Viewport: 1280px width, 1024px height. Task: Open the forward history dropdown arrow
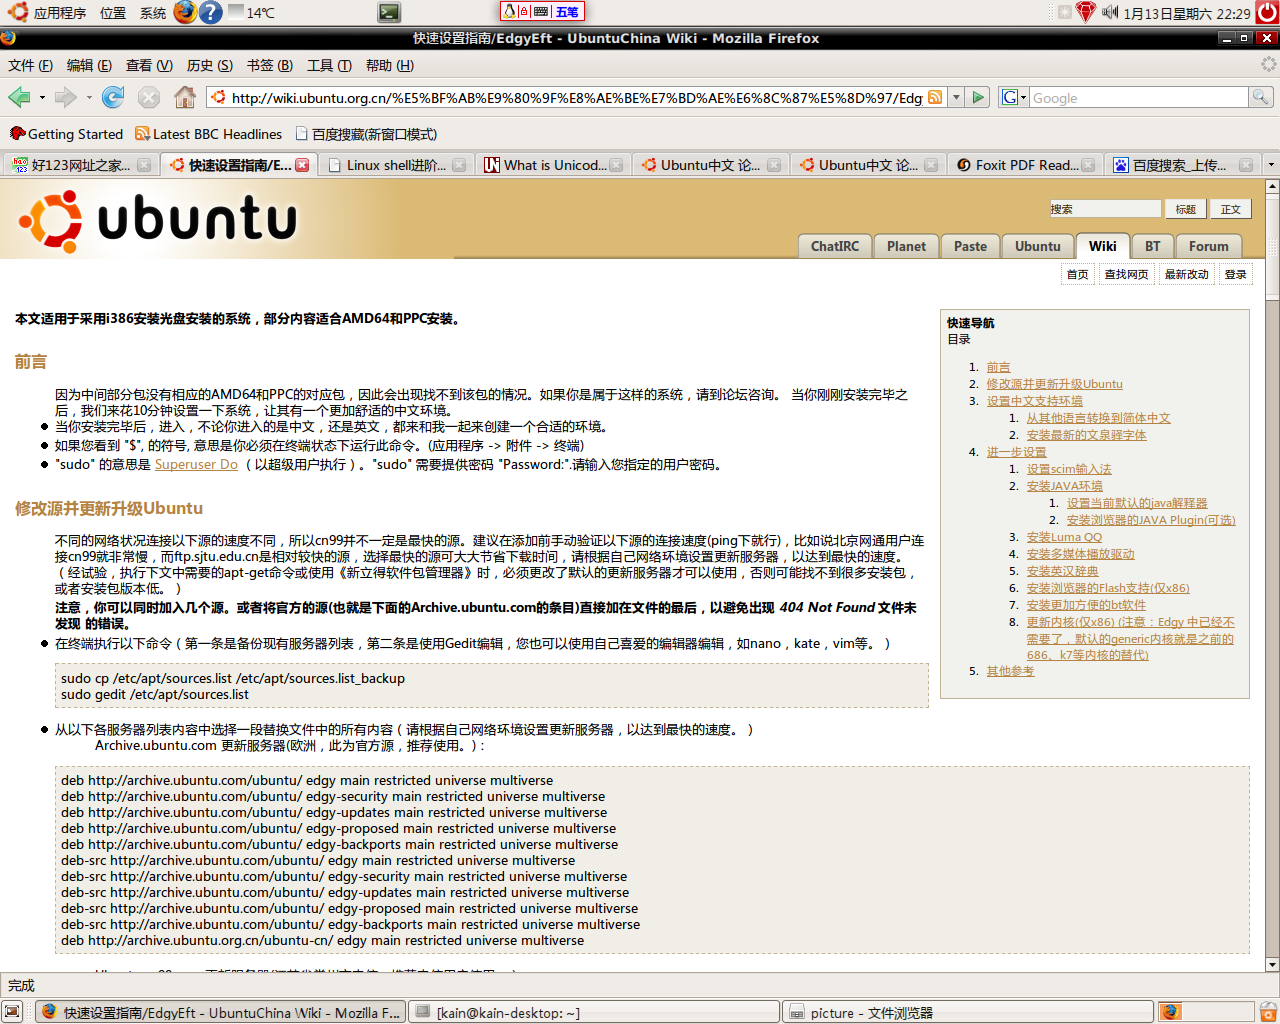tap(89, 97)
